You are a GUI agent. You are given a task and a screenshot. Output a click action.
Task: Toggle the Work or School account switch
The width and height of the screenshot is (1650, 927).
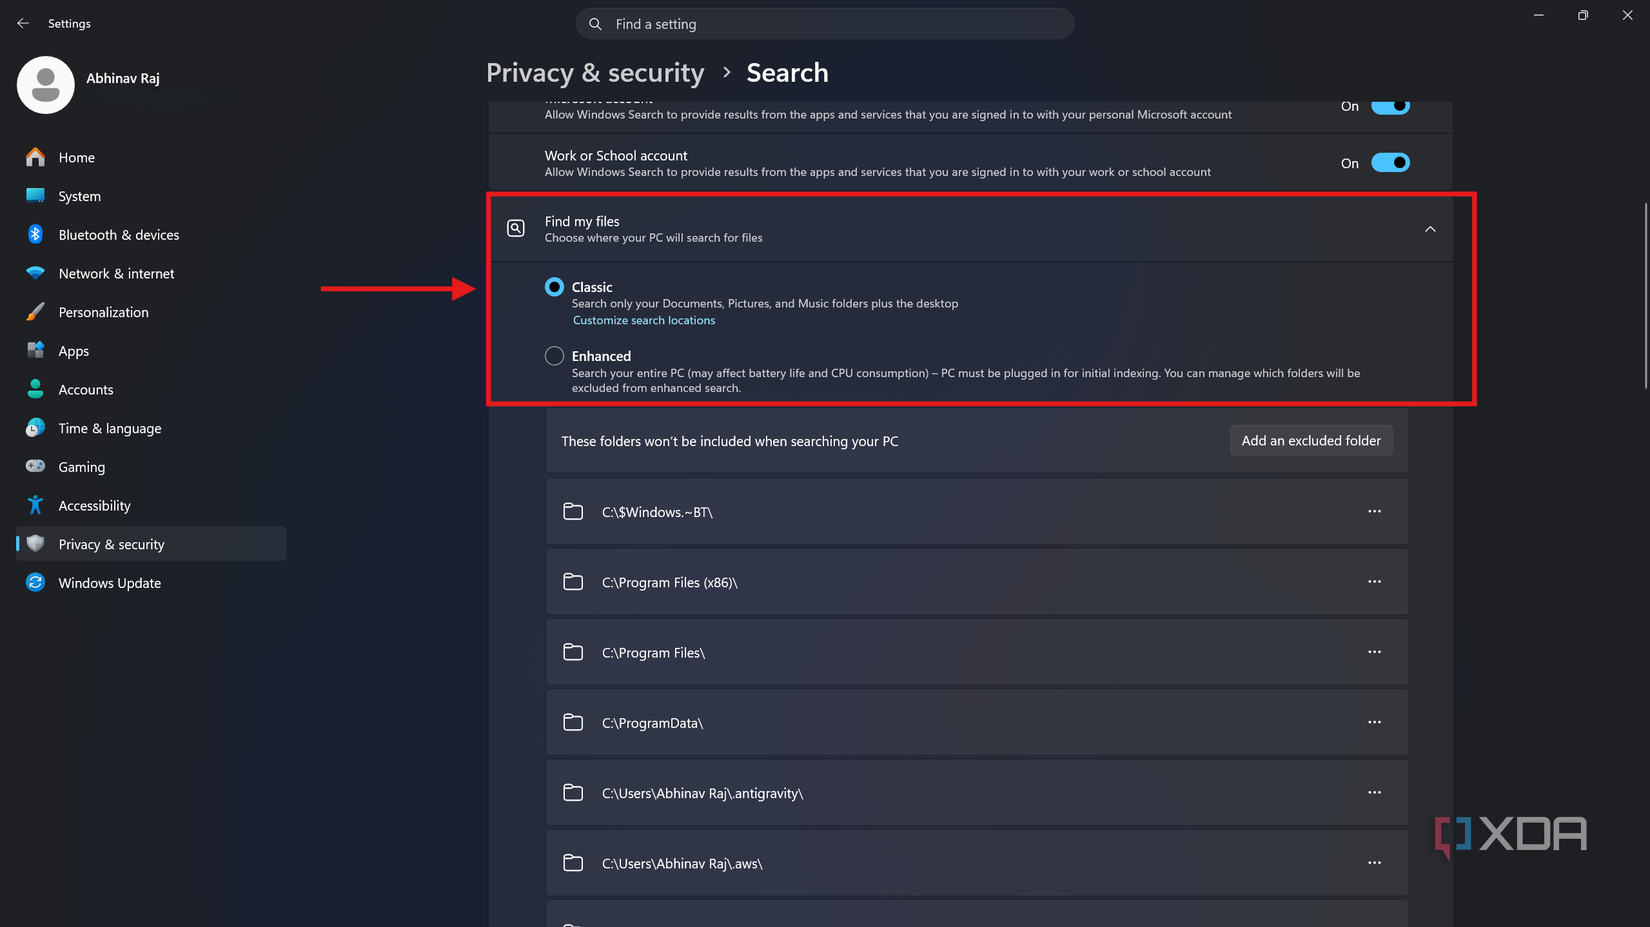click(1390, 163)
